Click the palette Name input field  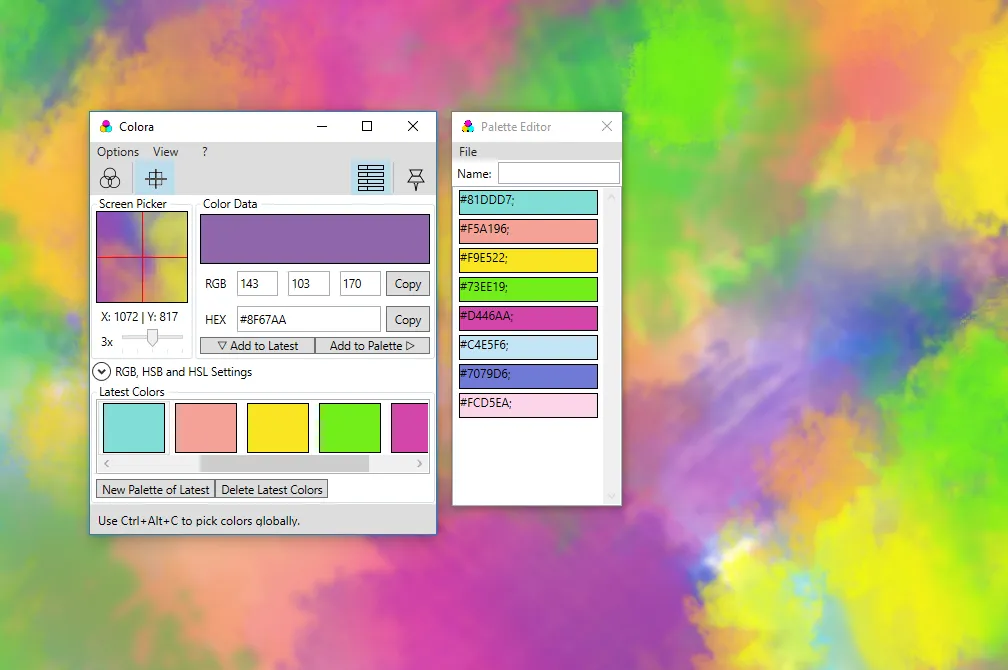click(558, 172)
